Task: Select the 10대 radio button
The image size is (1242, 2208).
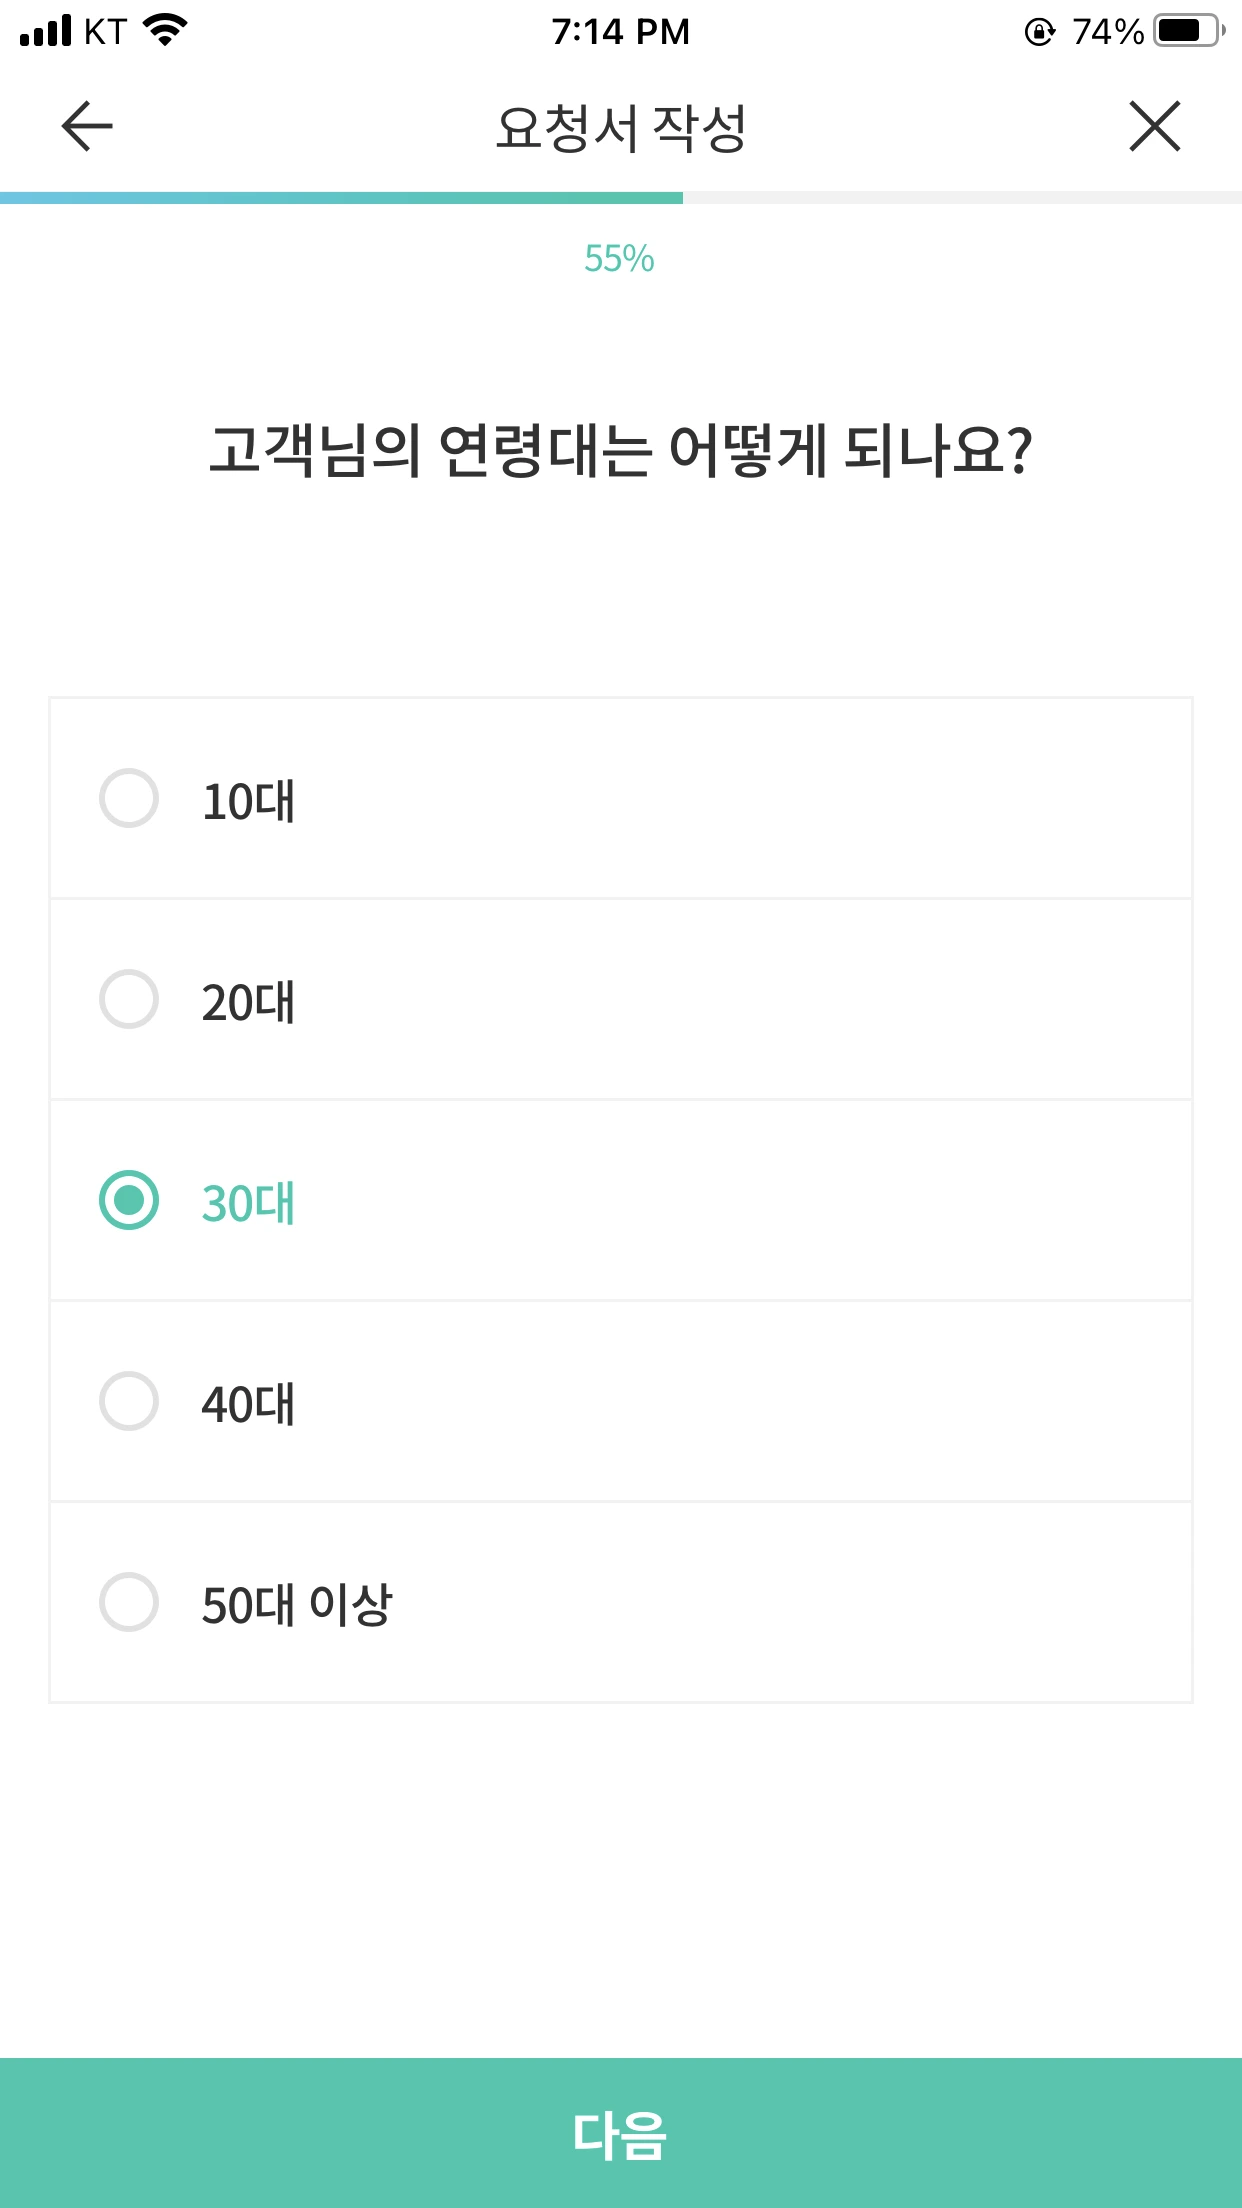Action: (x=129, y=798)
